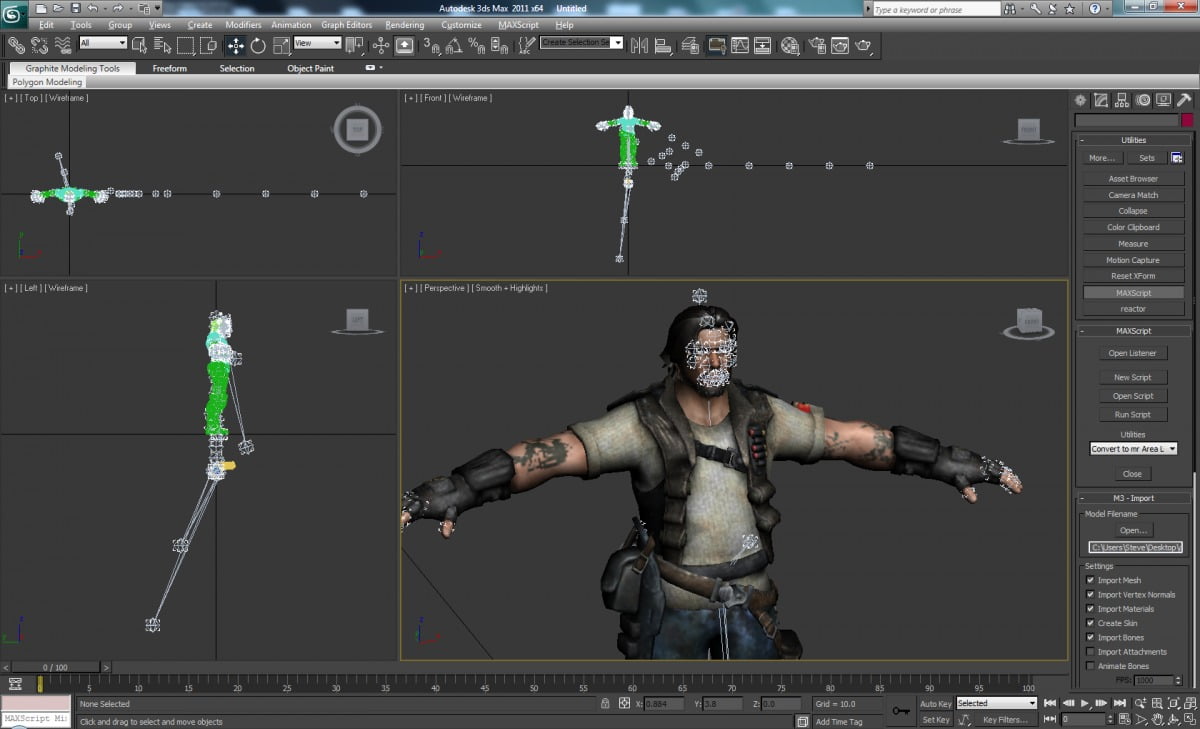This screenshot has width=1200, height=729.
Task: Click the Bind to Space Warp icon
Action: [63, 45]
